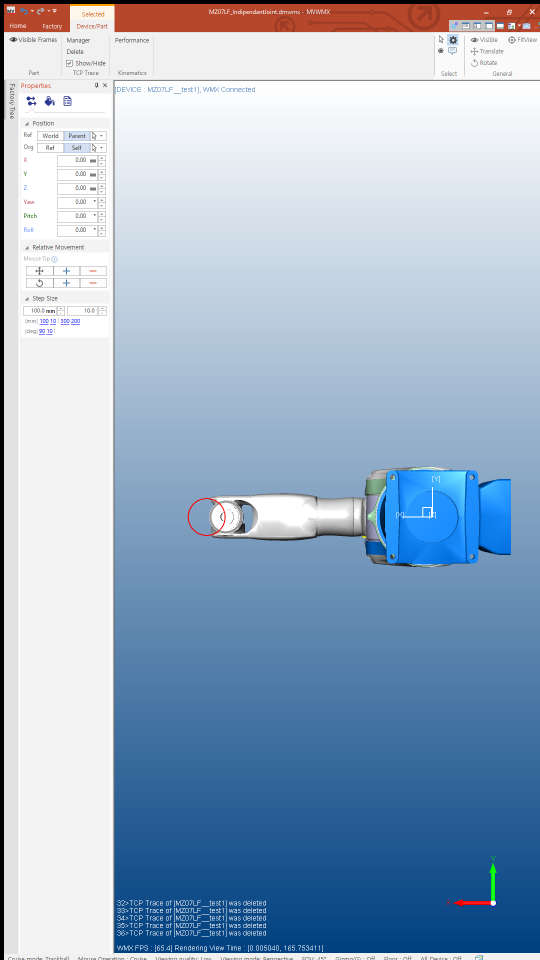Select the small eye icon in Select group
540x960 pixels.
click(x=441, y=51)
